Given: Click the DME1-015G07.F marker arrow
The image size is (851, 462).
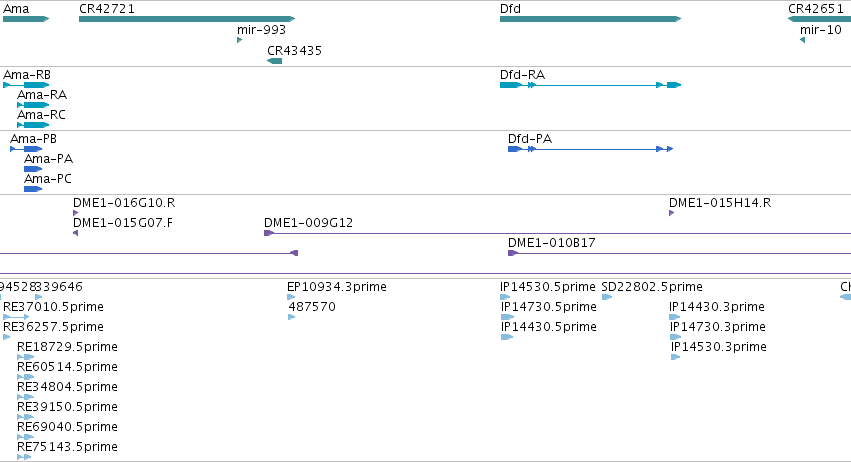Looking at the screenshot, I should (75, 233).
